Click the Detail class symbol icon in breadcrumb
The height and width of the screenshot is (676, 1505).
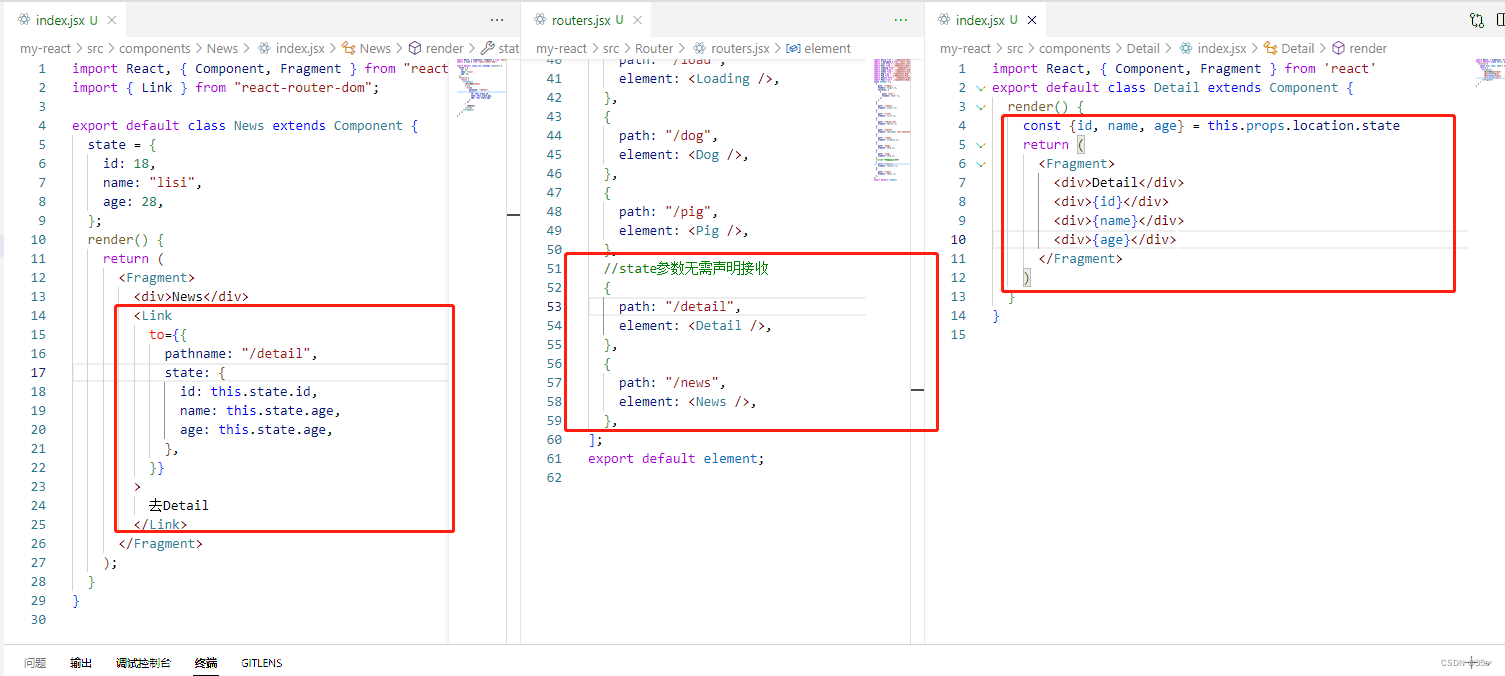[1272, 47]
